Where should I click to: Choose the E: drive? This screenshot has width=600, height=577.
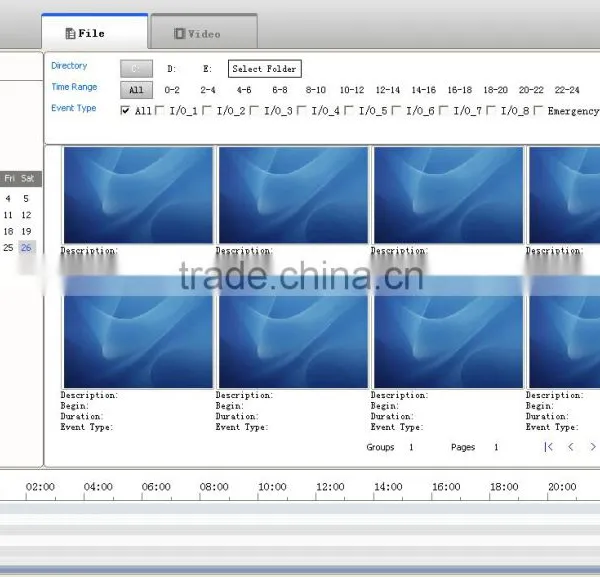pos(207,69)
